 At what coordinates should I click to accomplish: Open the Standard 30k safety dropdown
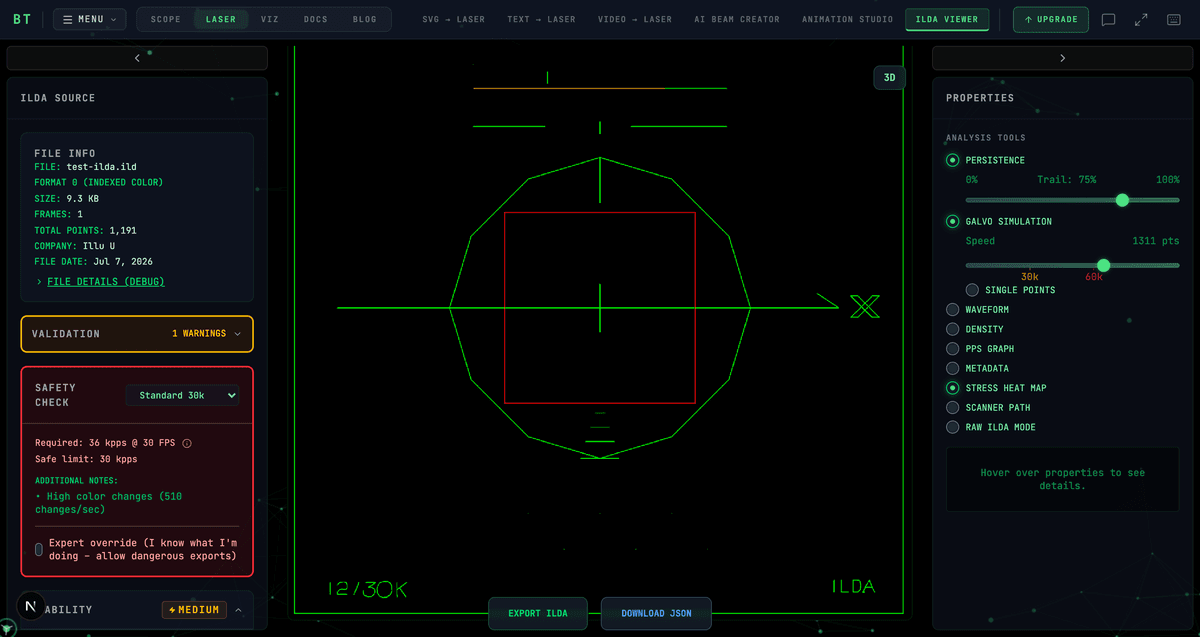click(x=183, y=395)
